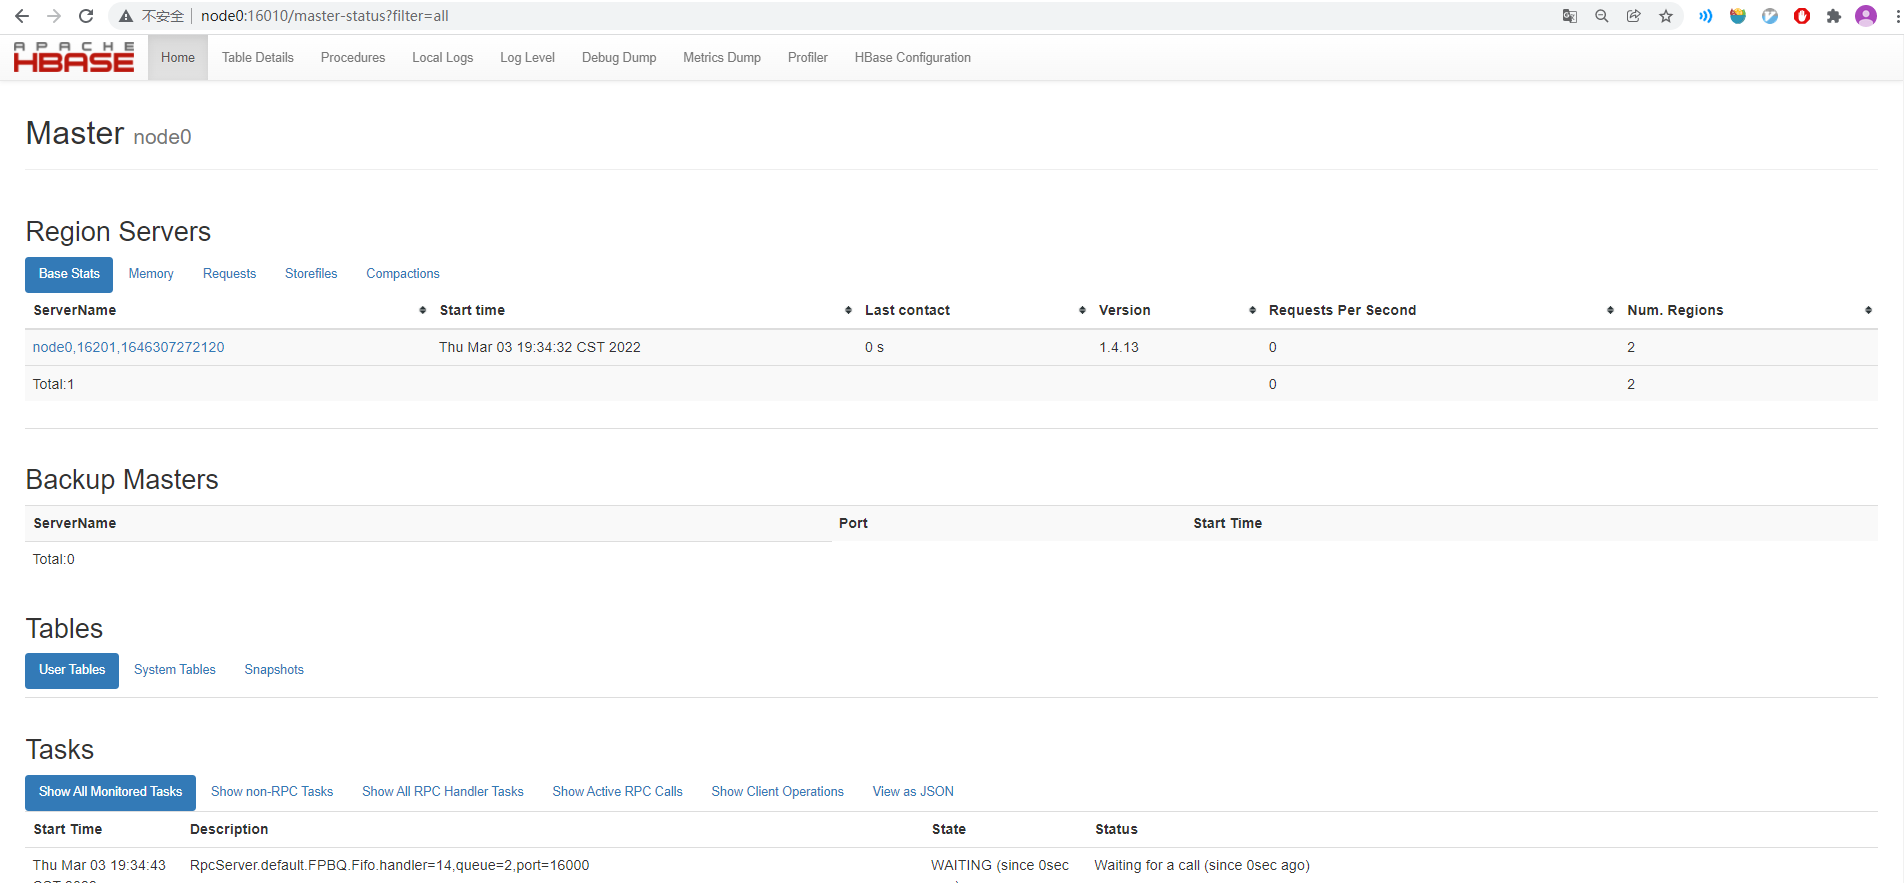Select the System Tables tab

point(175,670)
